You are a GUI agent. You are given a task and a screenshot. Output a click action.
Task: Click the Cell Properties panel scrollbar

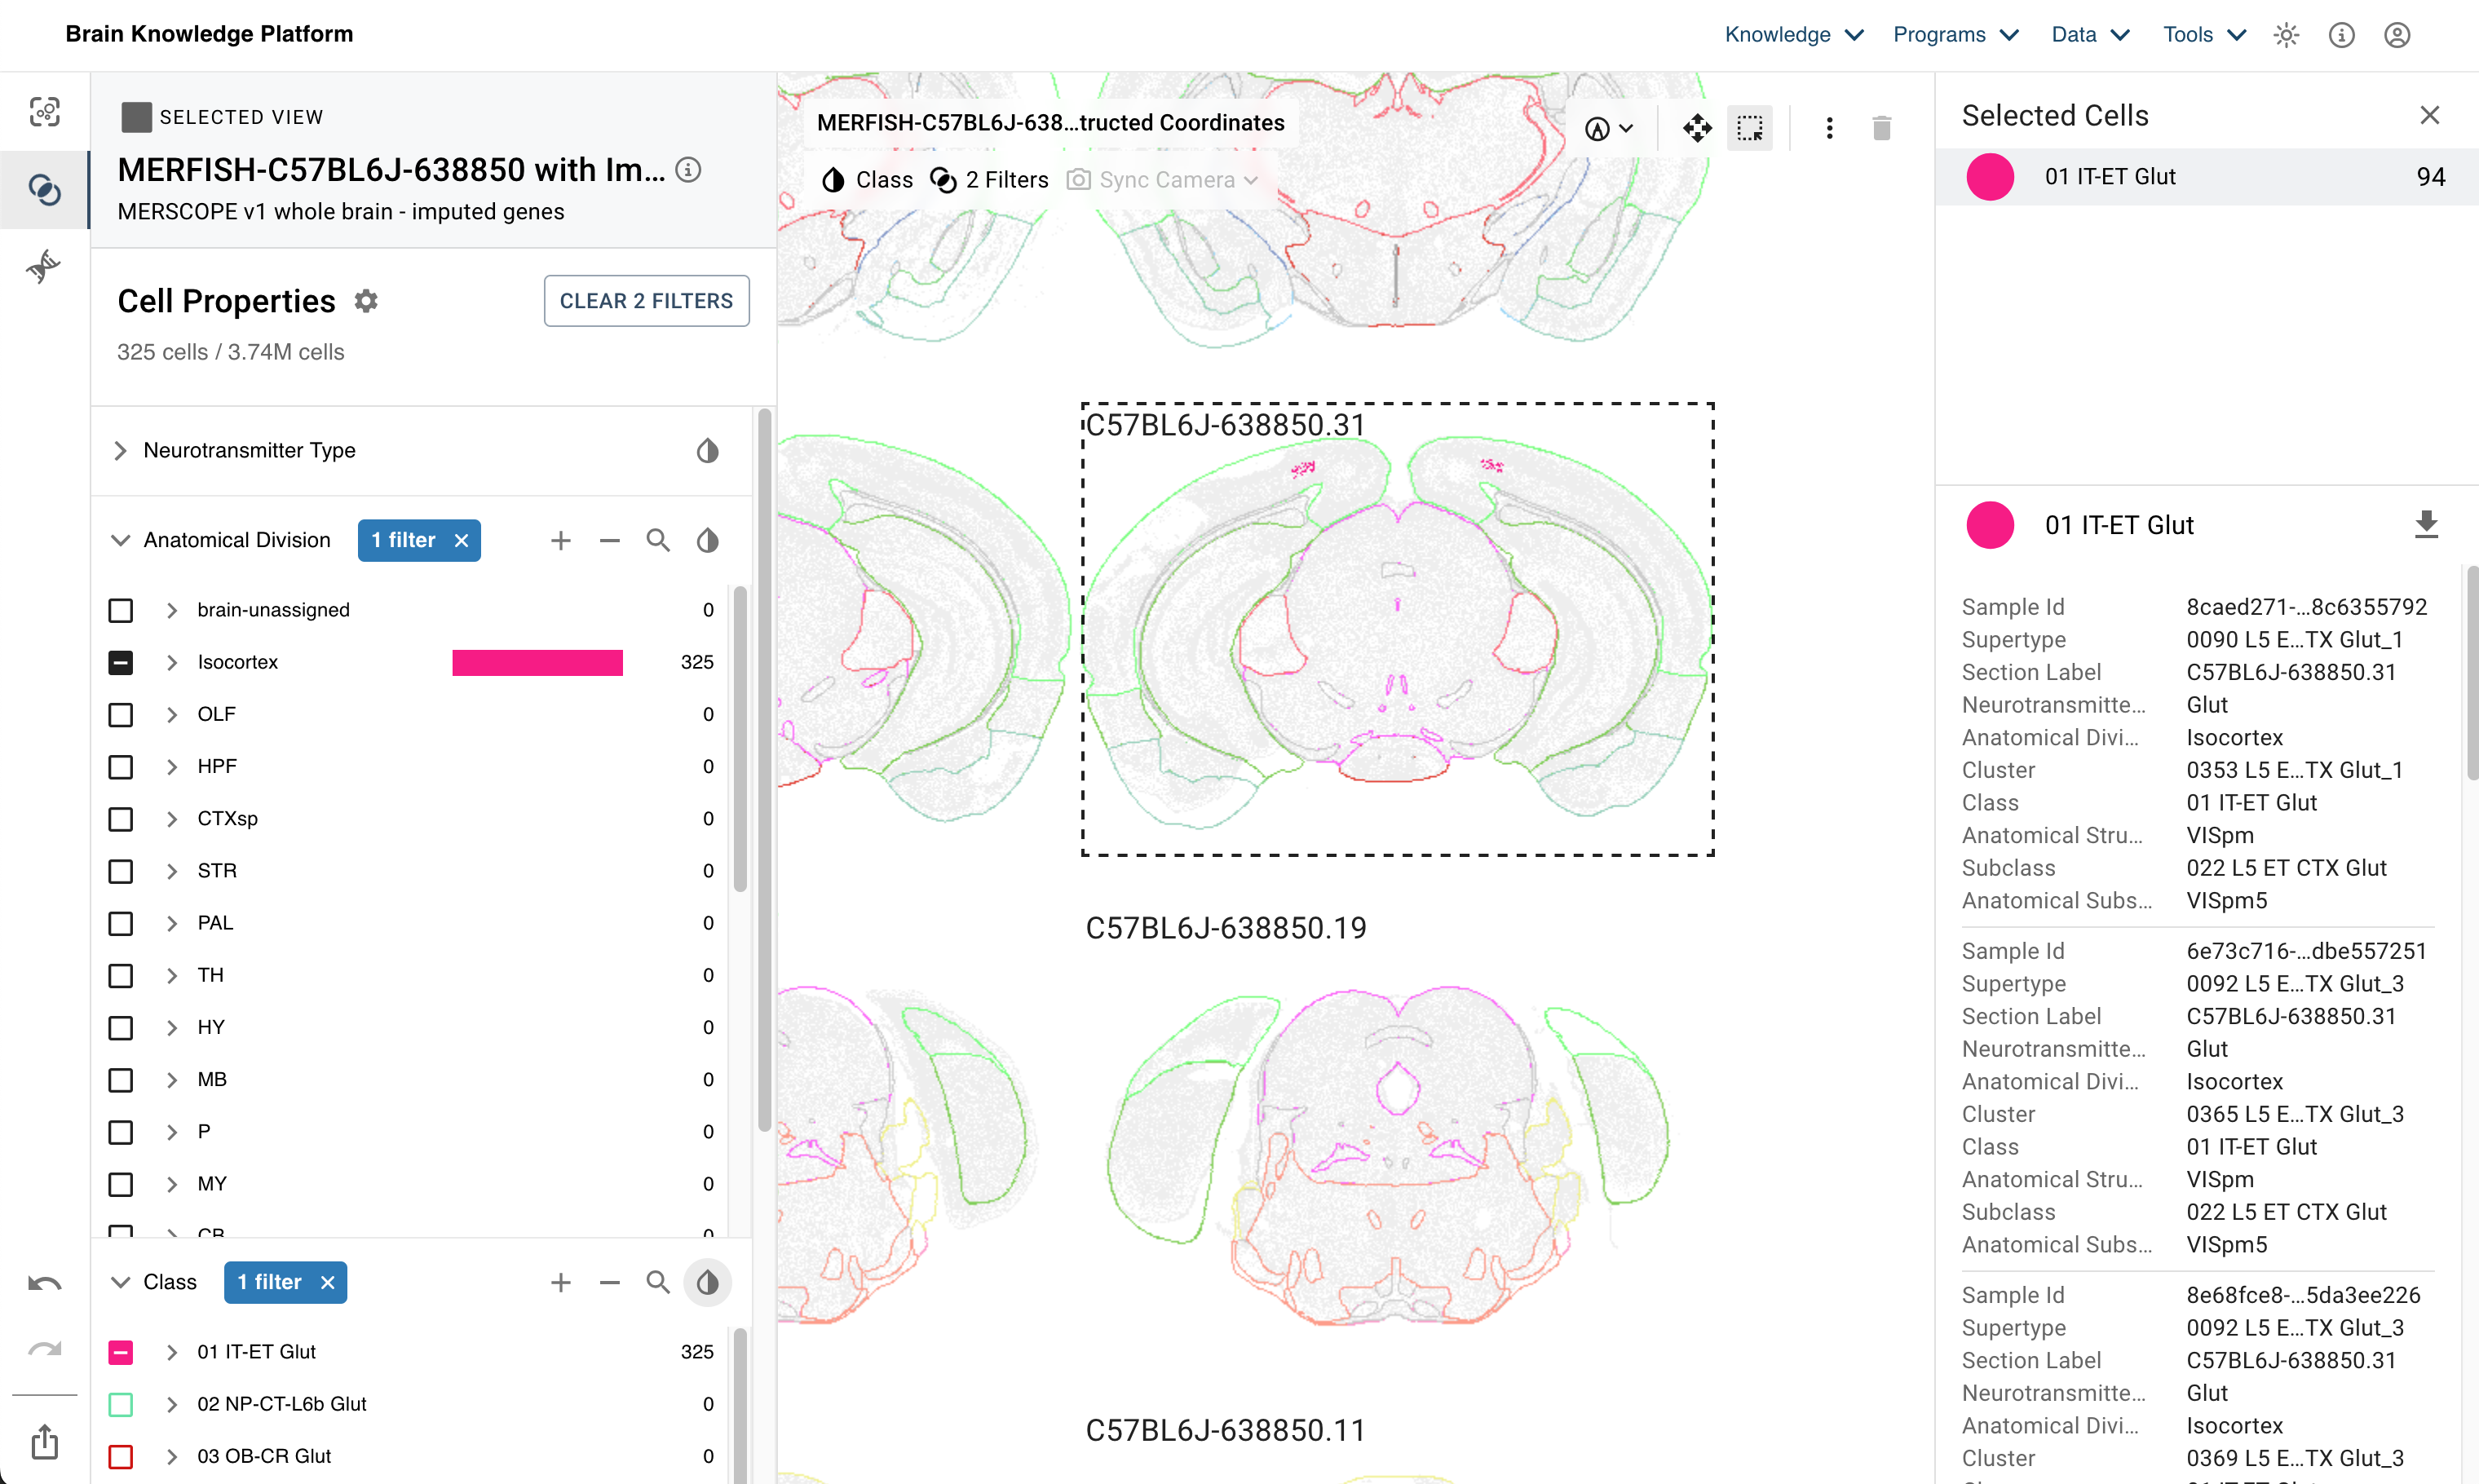coord(764,770)
